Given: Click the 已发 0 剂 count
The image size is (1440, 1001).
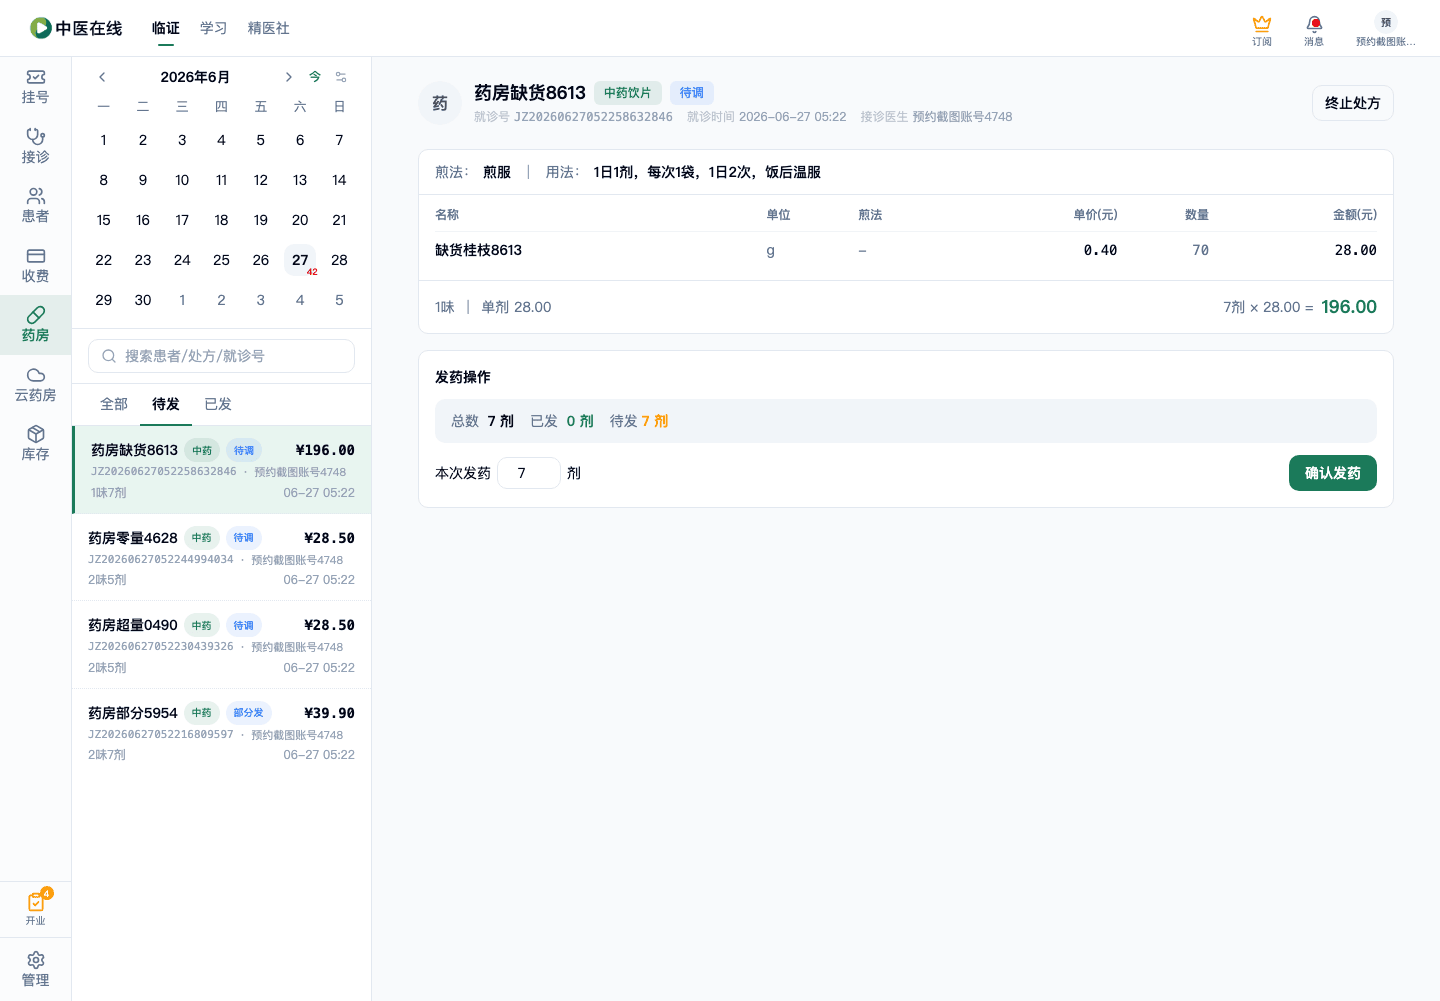Looking at the screenshot, I should 562,421.
